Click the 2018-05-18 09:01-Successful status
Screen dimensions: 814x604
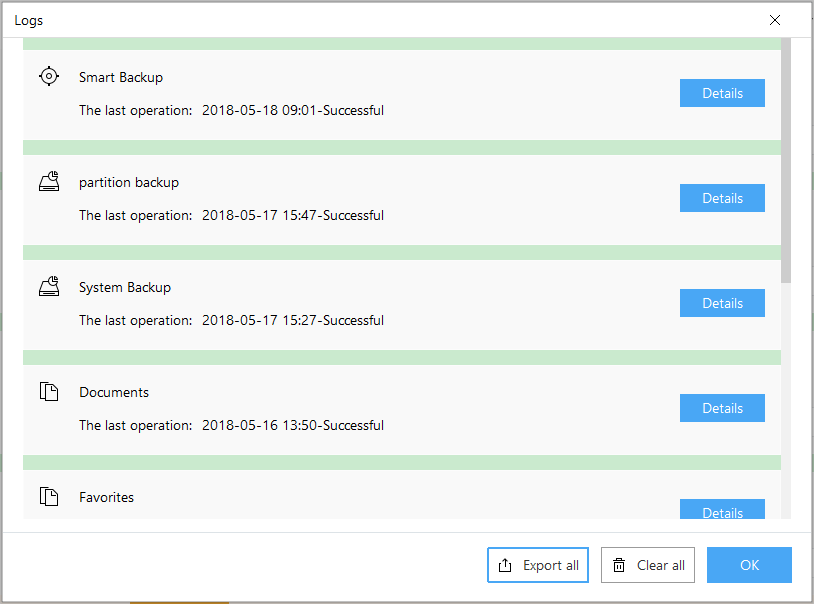[x=293, y=110]
